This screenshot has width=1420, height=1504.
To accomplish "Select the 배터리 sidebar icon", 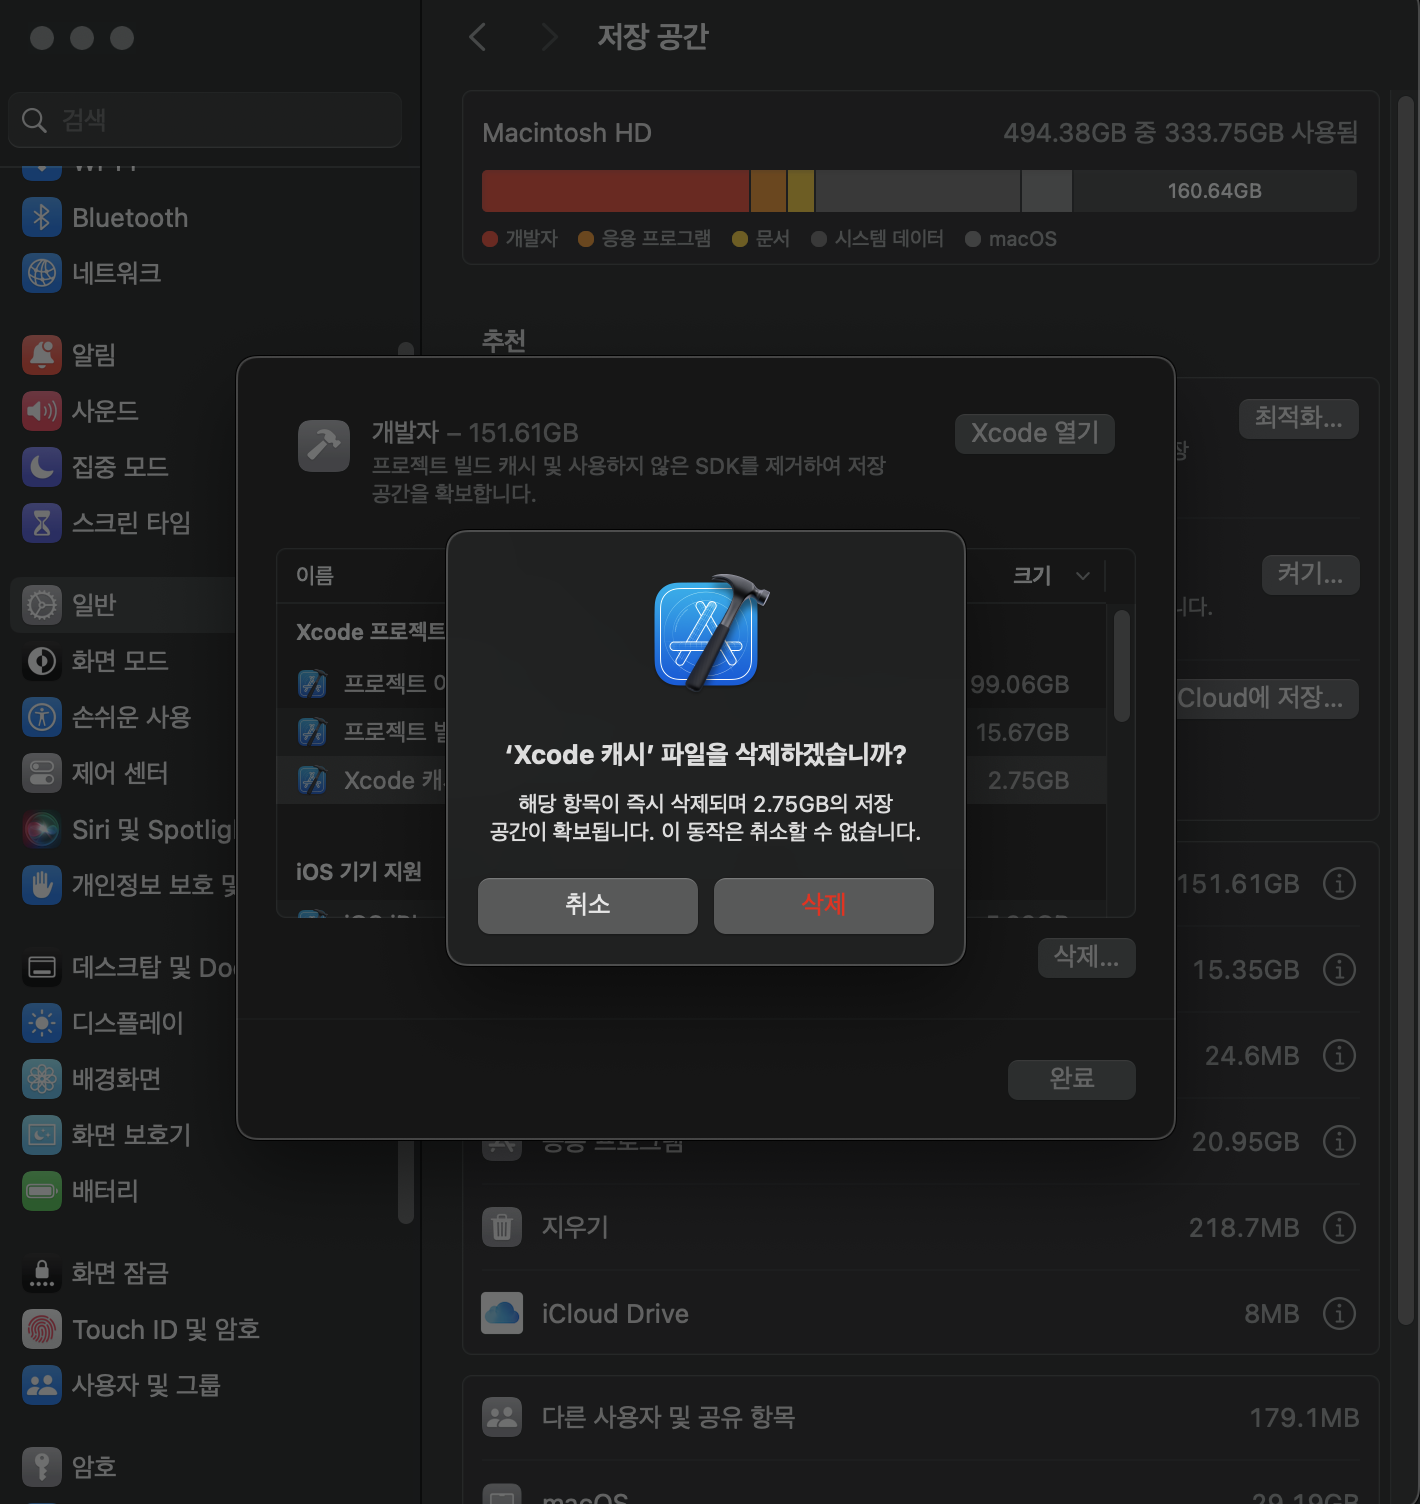I will (42, 1191).
